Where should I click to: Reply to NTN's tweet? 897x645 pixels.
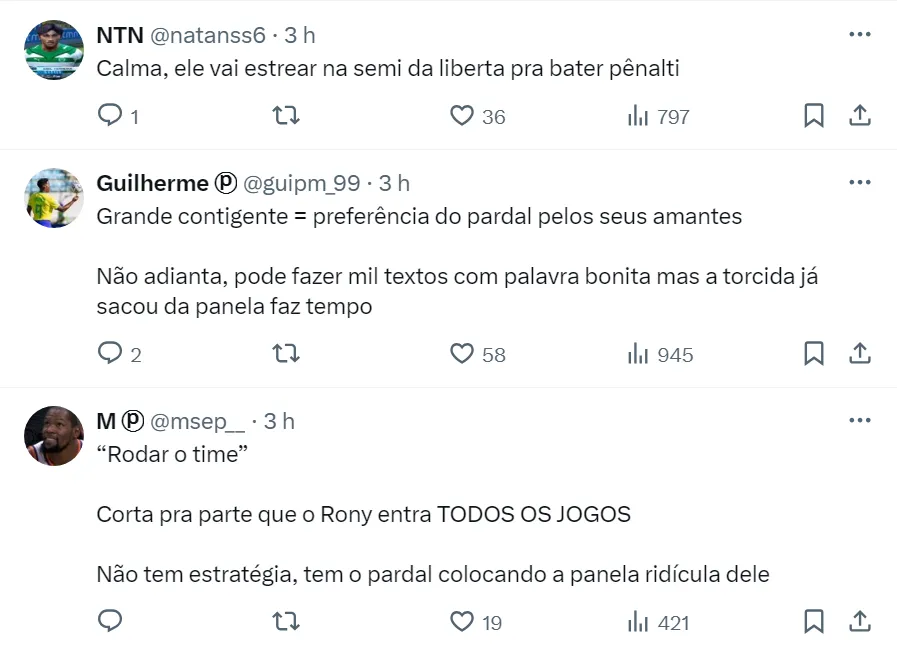[110, 116]
